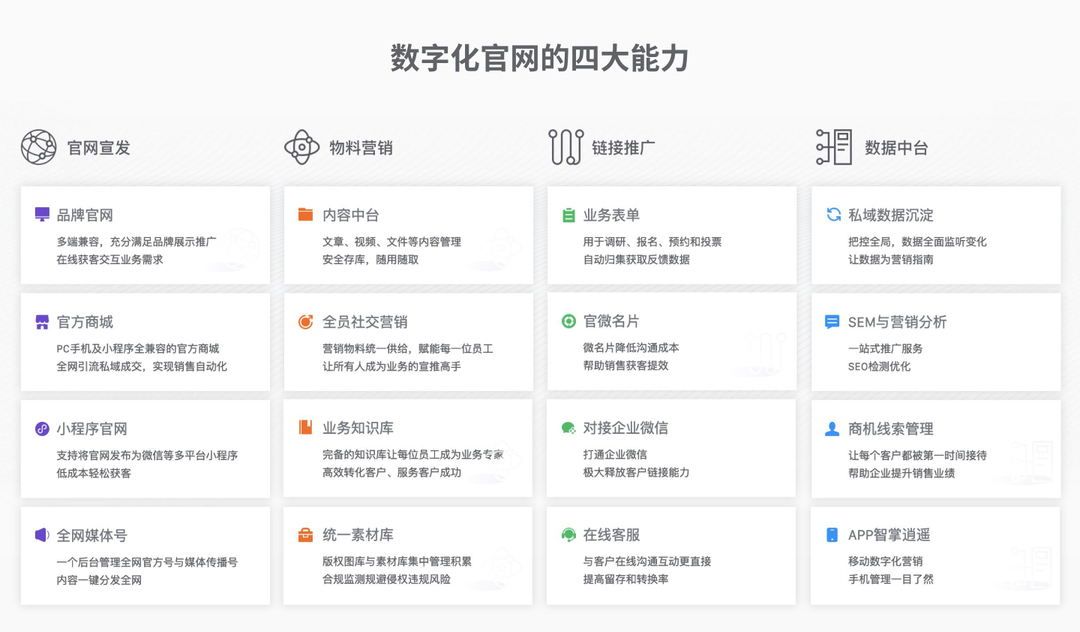Open the 官微名片 card title
The height and width of the screenshot is (632, 1080).
point(612,321)
